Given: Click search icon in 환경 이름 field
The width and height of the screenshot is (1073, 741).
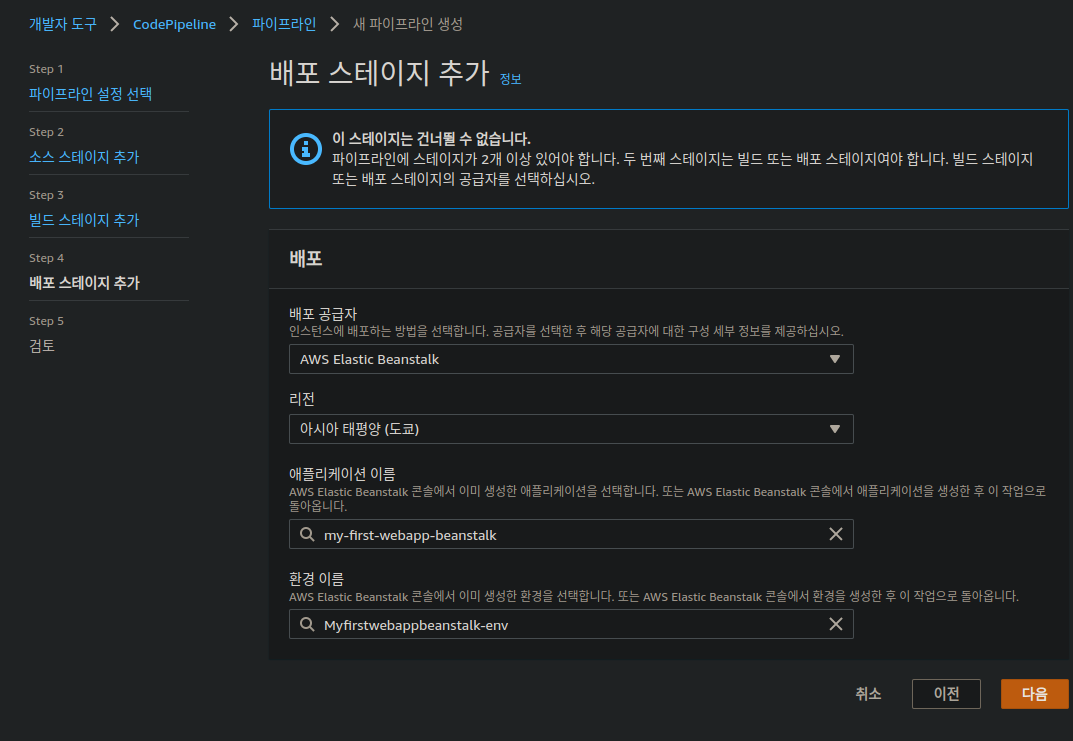Looking at the screenshot, I should point(307,625).
